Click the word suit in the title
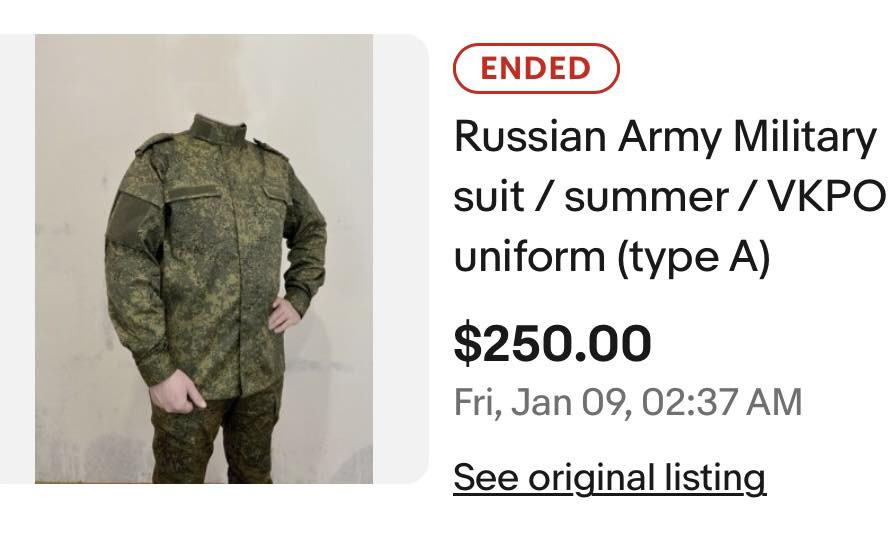Image resolution: width=889 pixels, height=537 pixels. tap(487, 197)
